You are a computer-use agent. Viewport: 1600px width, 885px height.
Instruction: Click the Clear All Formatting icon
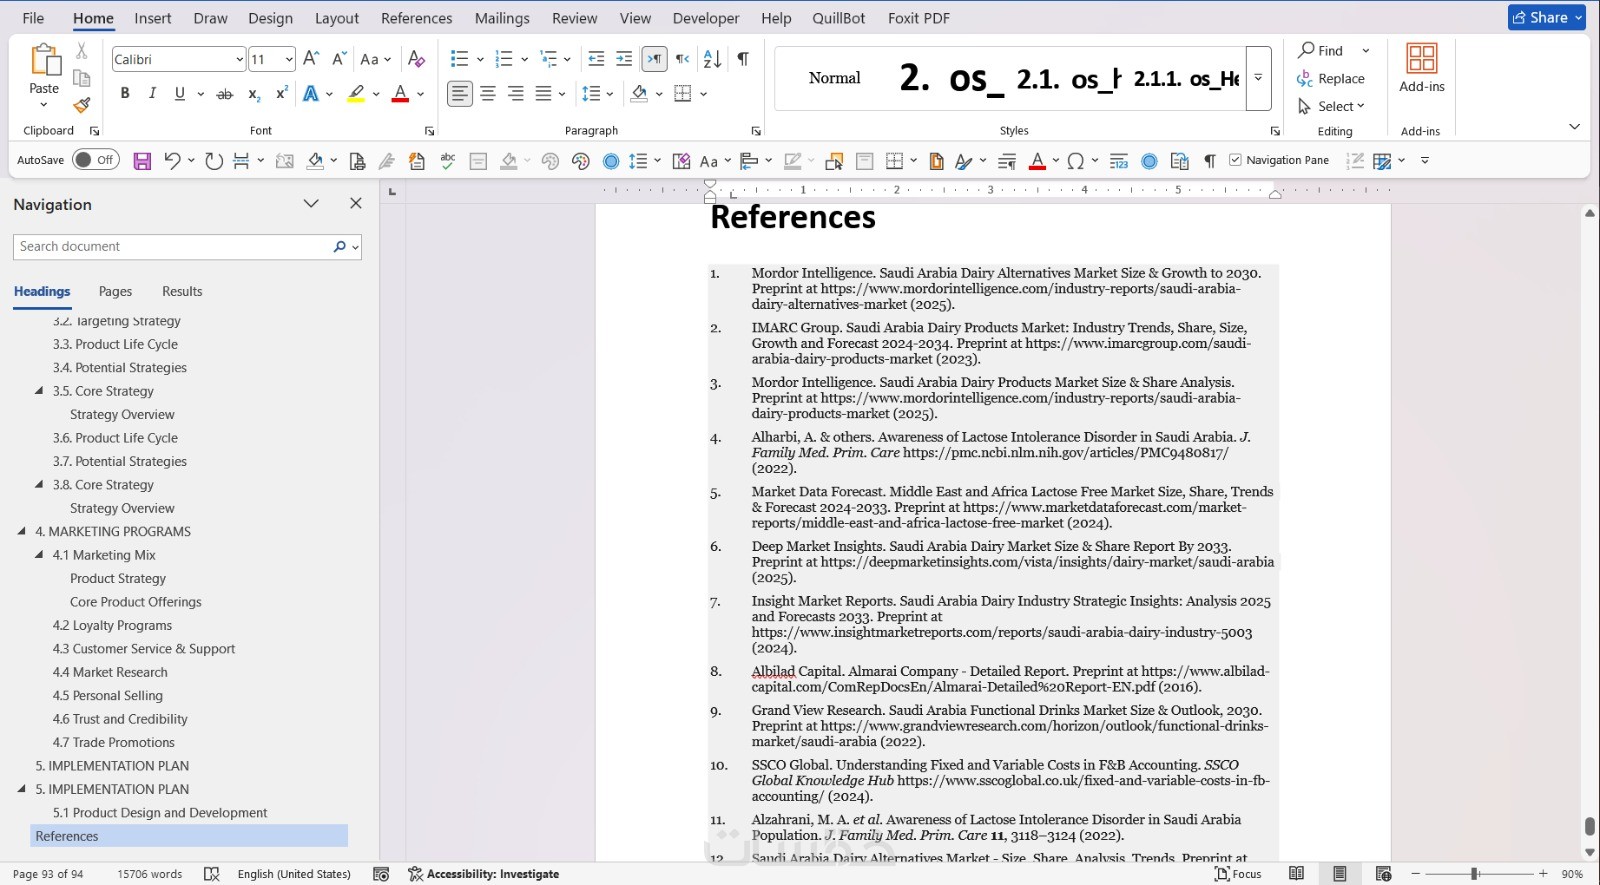(417, 59)
